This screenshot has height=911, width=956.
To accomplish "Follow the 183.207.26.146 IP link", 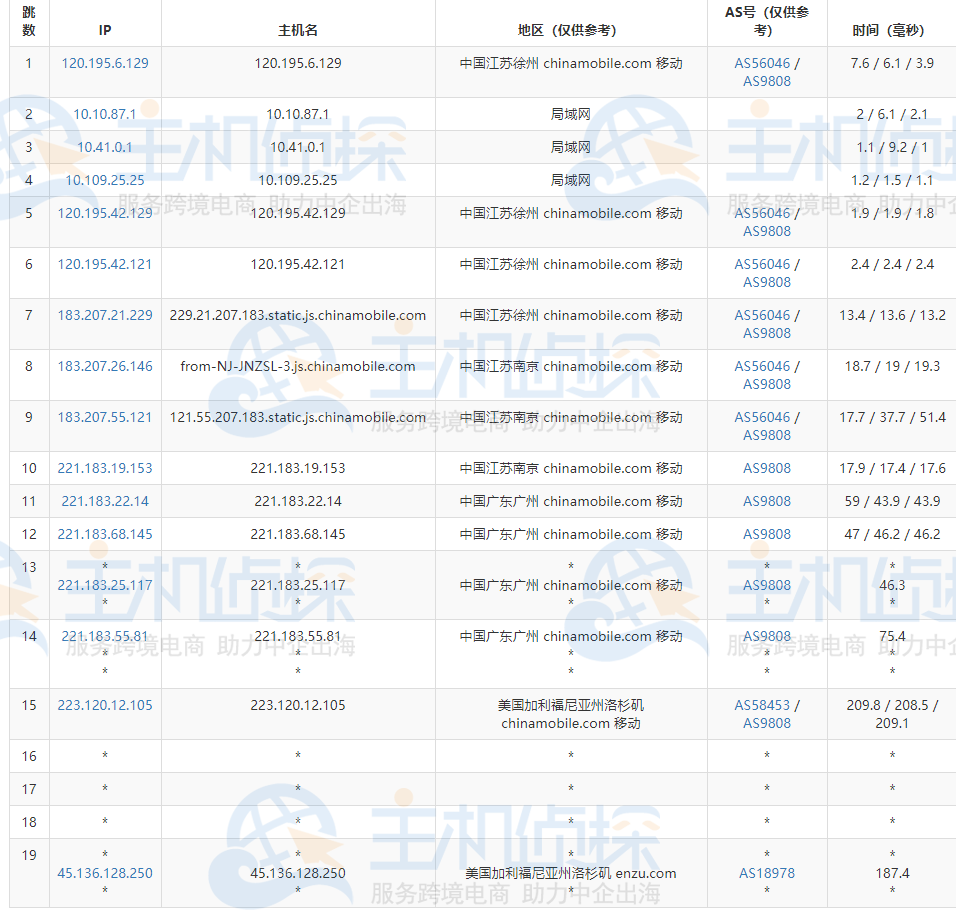I will pyautogui.click(x=105, y=366).
